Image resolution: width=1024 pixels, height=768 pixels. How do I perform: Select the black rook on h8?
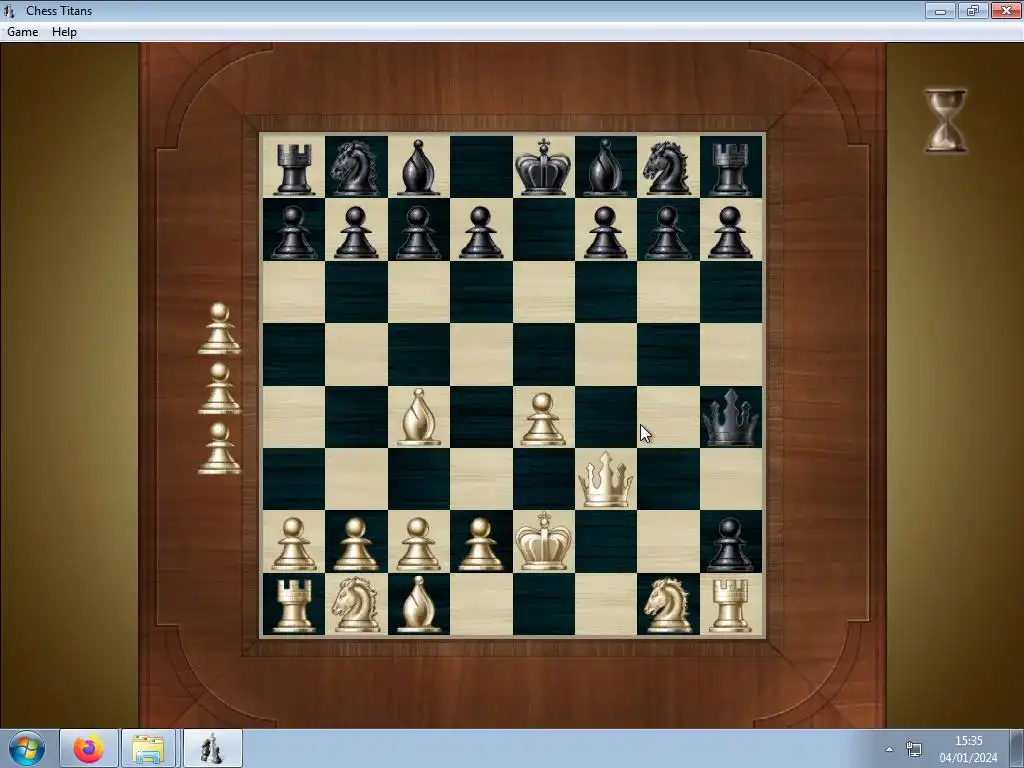coord(730,169)
